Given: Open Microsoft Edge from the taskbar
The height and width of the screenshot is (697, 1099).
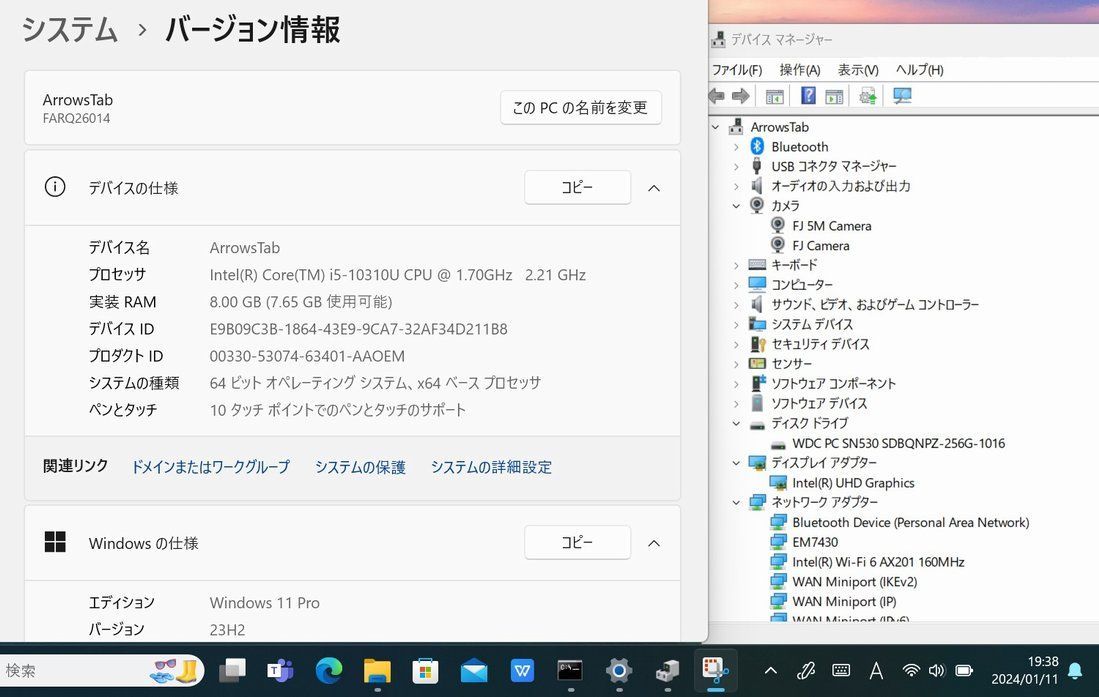Looking at the screenshot, I should pyautogui.click(x=329, y=670).
